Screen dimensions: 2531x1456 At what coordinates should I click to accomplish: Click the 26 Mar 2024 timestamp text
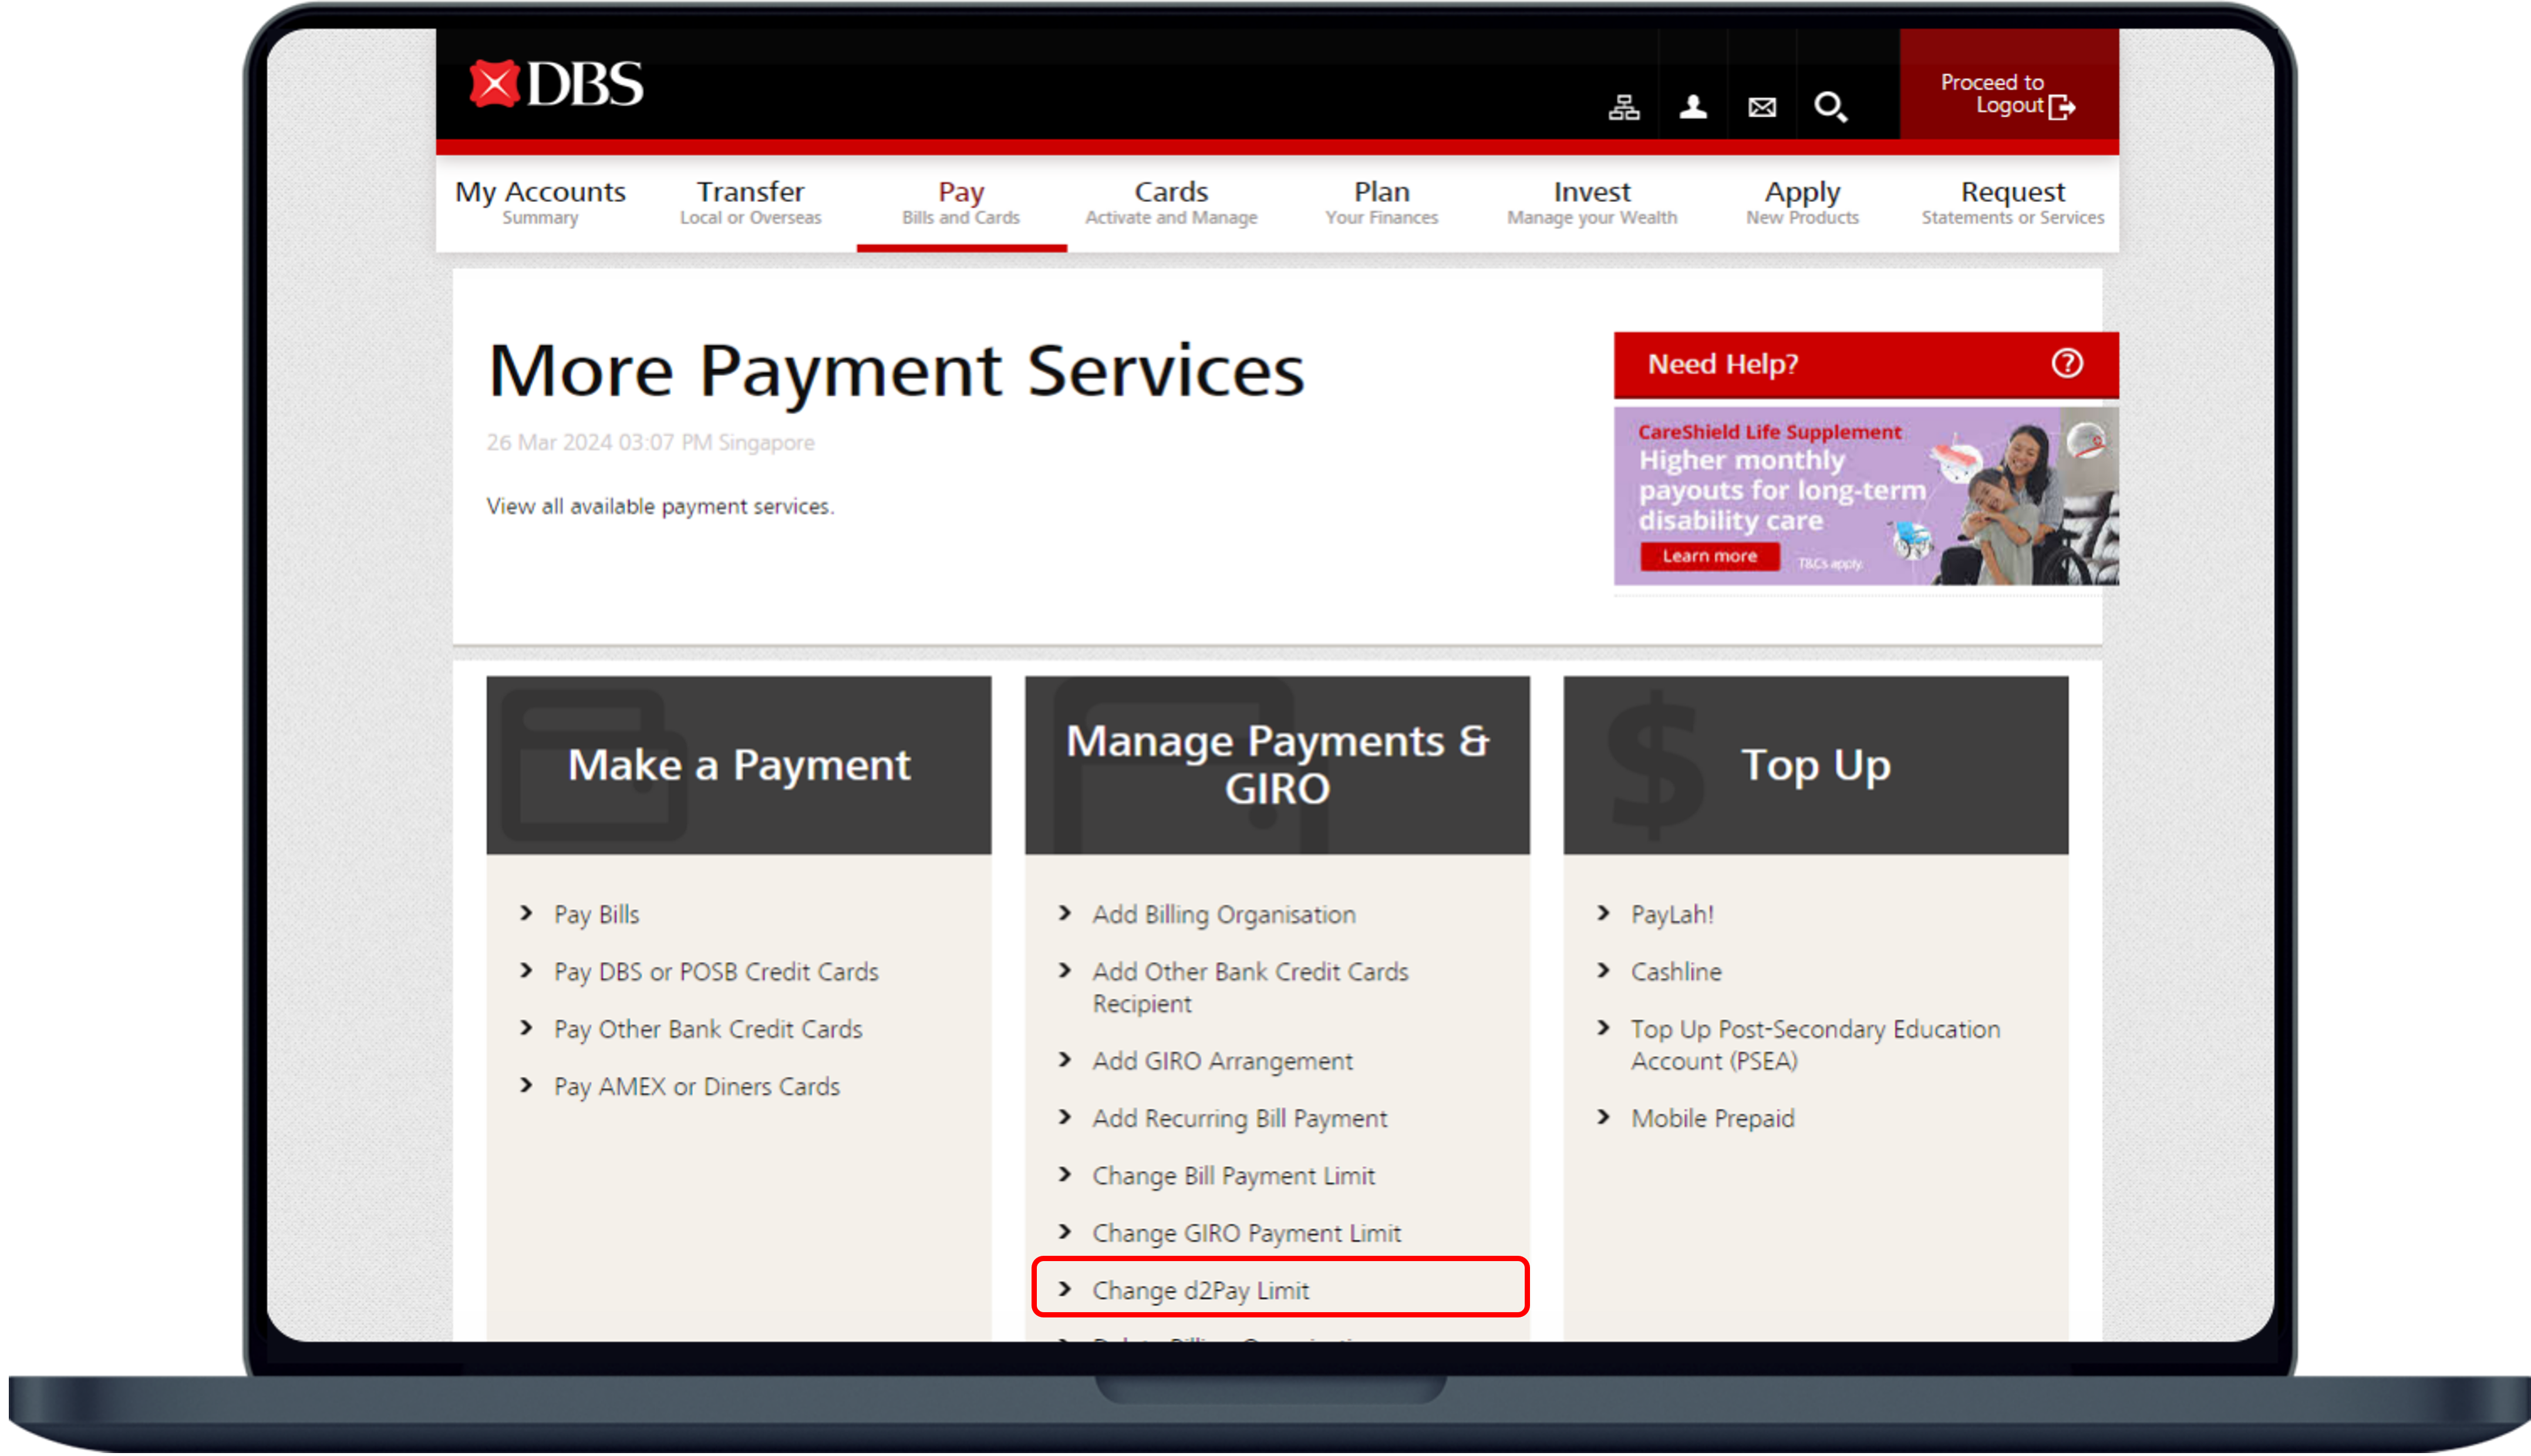(x=650, y=442)
